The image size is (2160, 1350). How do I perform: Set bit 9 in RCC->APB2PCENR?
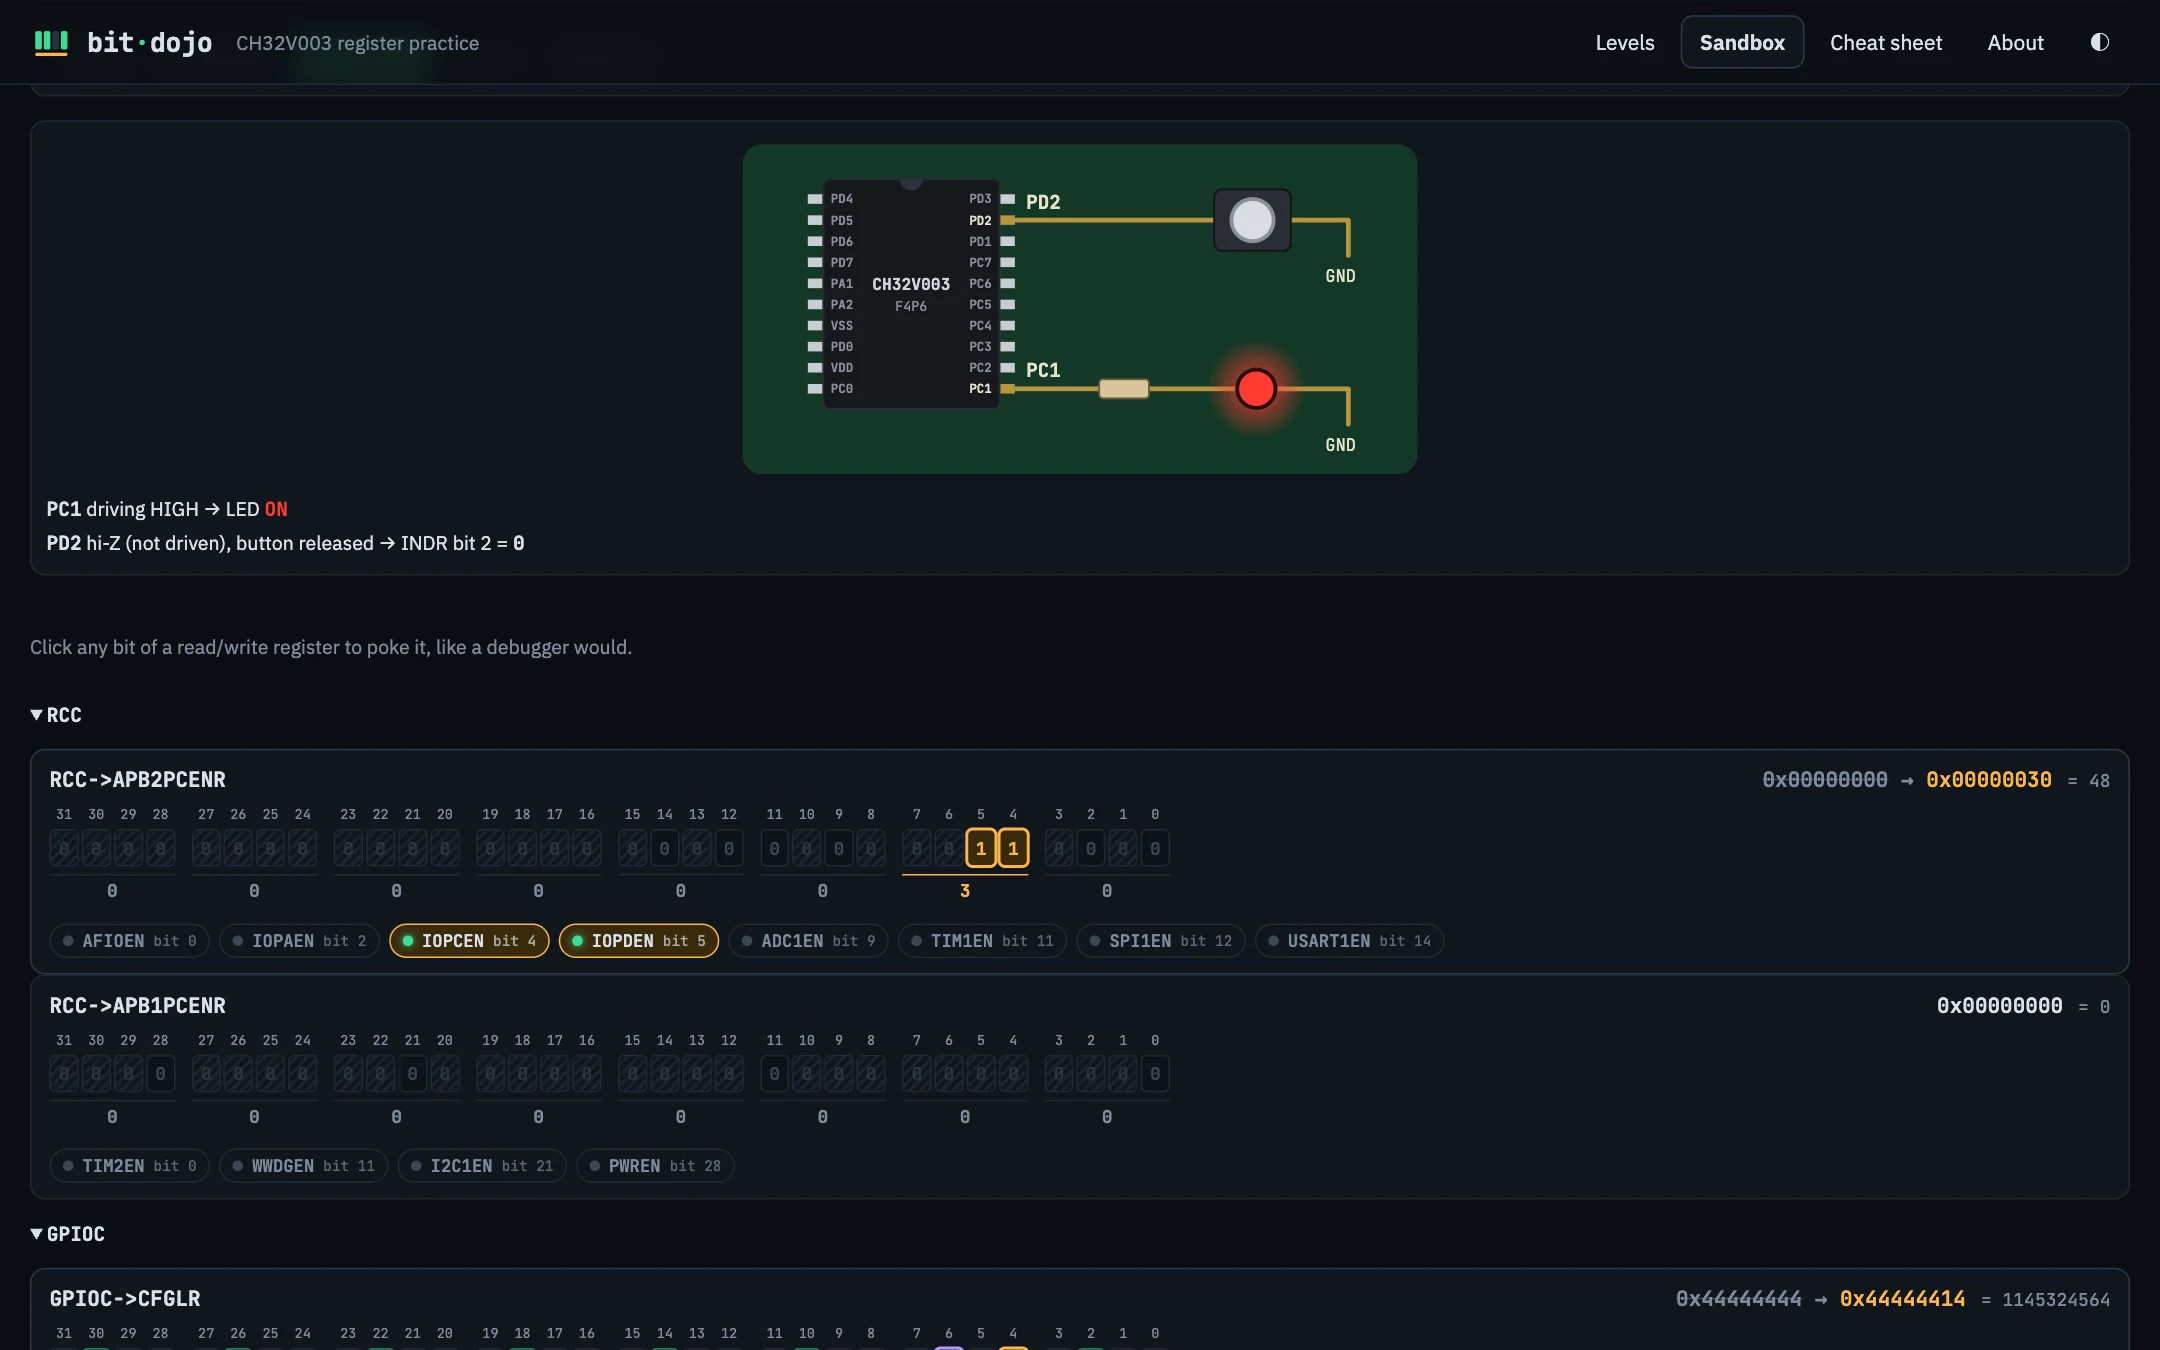tap(839, 849)
